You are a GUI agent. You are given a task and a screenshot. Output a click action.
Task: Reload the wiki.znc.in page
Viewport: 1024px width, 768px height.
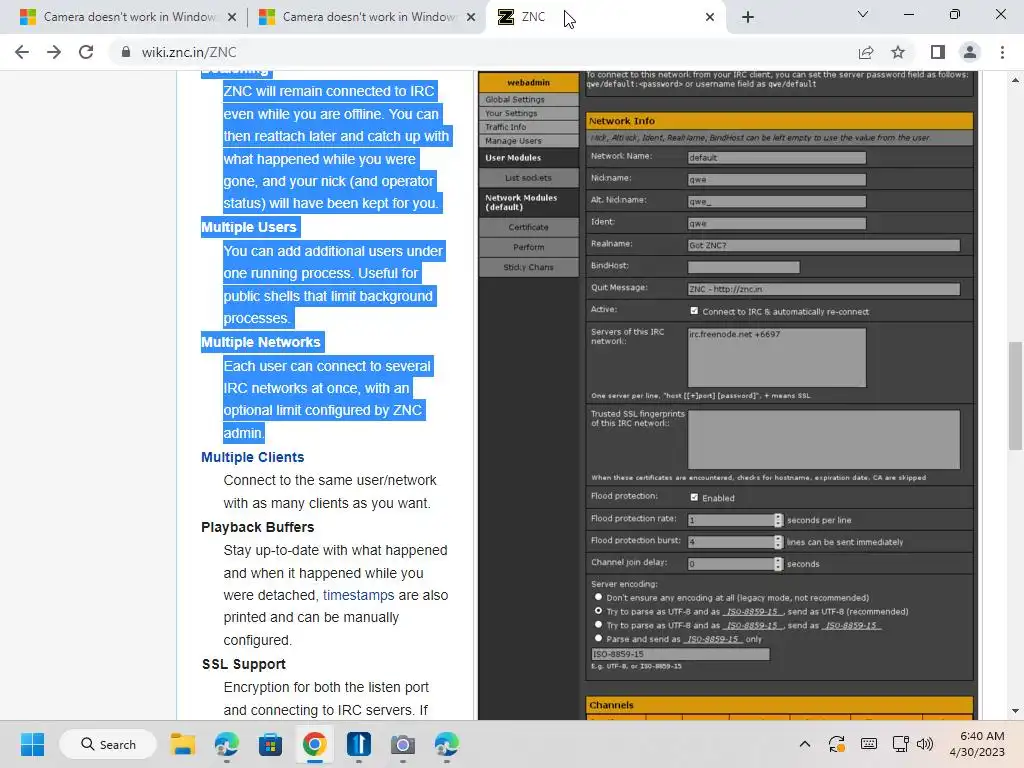[86, 52]
